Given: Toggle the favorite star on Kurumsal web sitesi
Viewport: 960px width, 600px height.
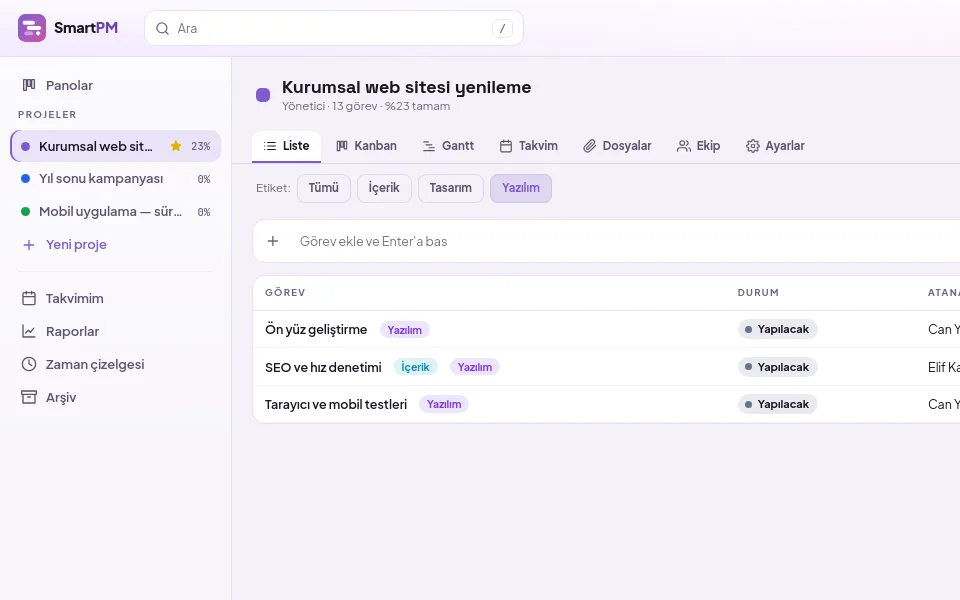Looking at the screenshot, I should [176, 146].
